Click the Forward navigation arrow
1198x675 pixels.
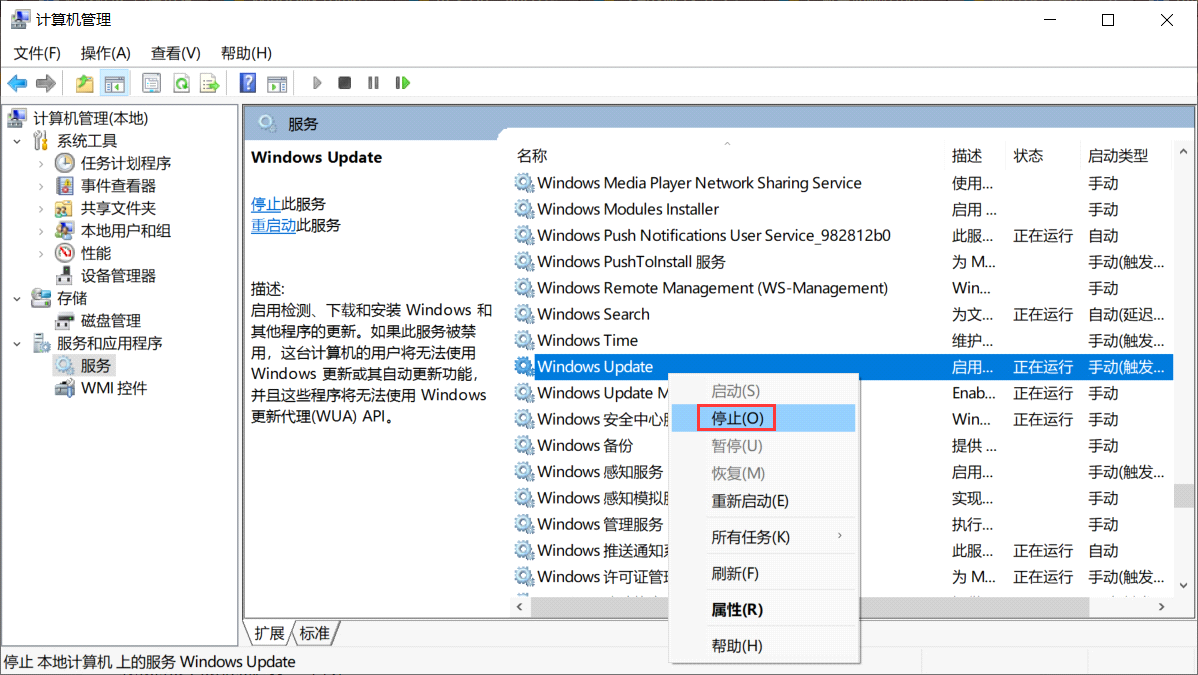[45, 82]
